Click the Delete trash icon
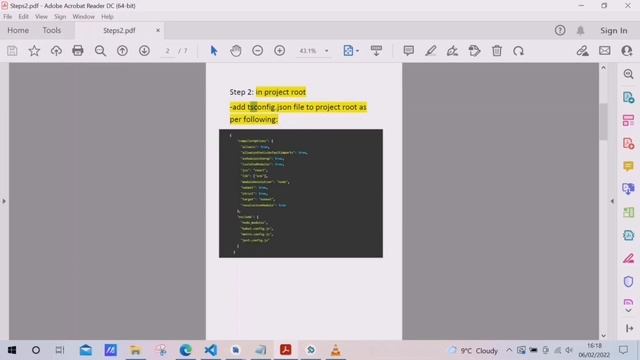This screenshot has width=640, height=360. coord(497,51)
